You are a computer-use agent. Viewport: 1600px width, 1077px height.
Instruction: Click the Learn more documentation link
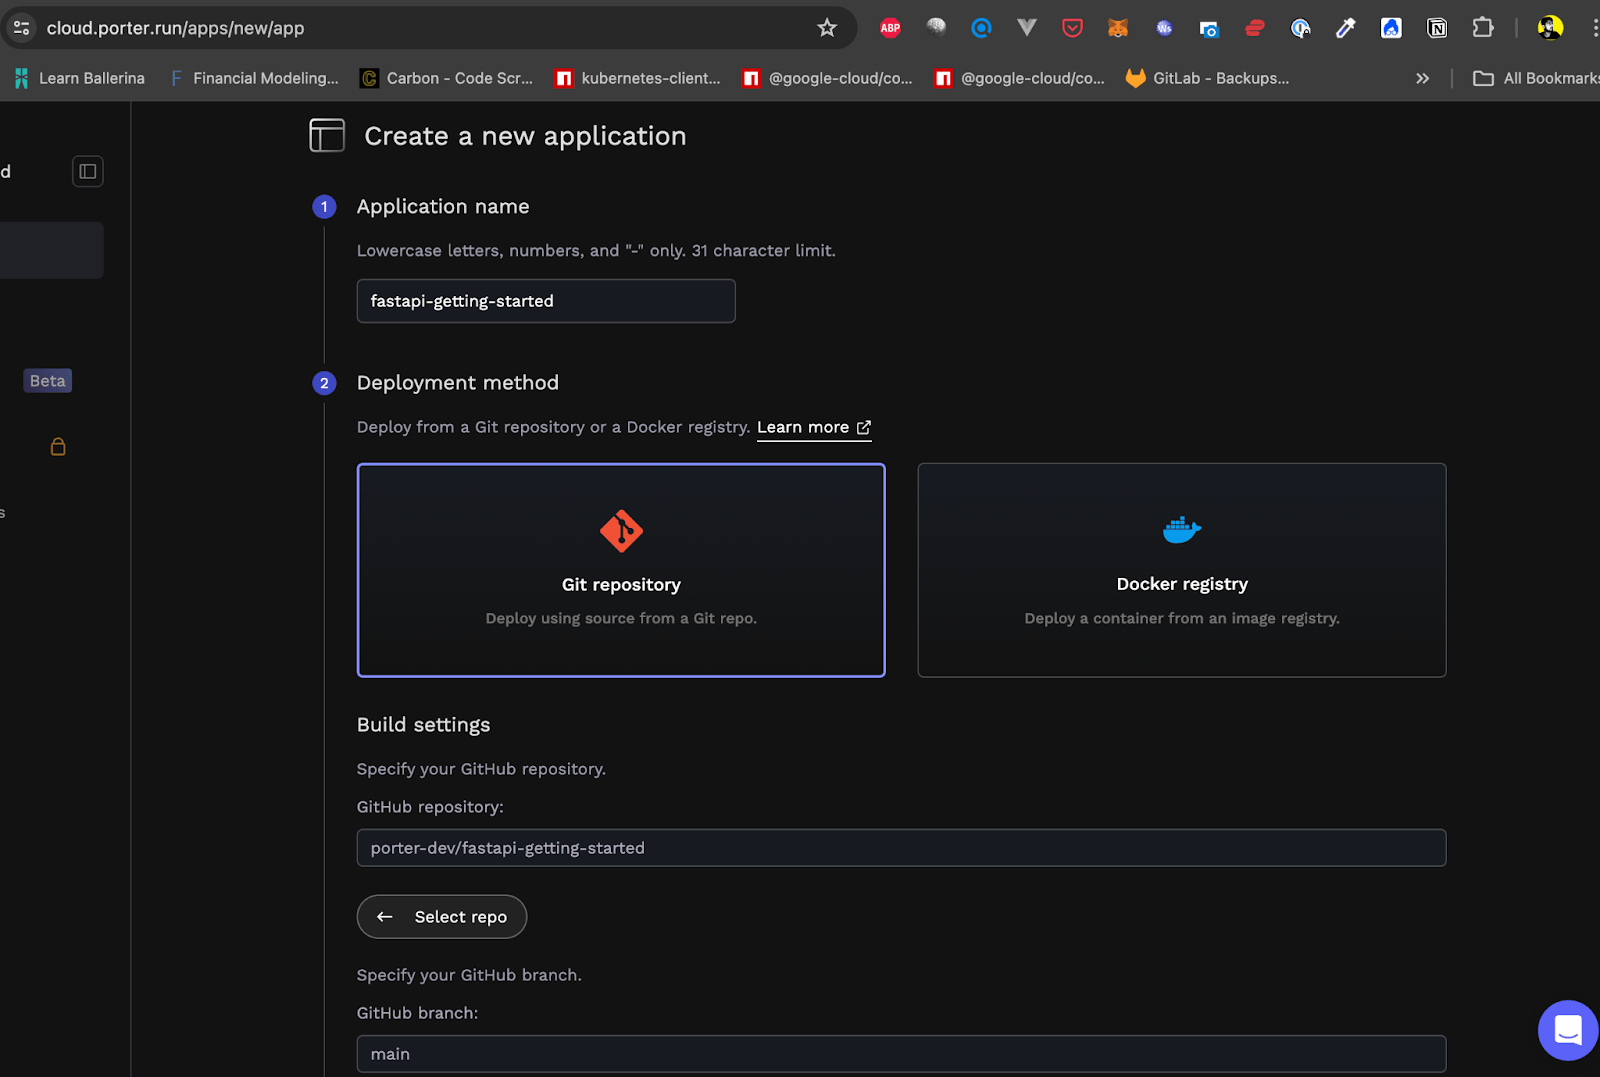[814, 427]
